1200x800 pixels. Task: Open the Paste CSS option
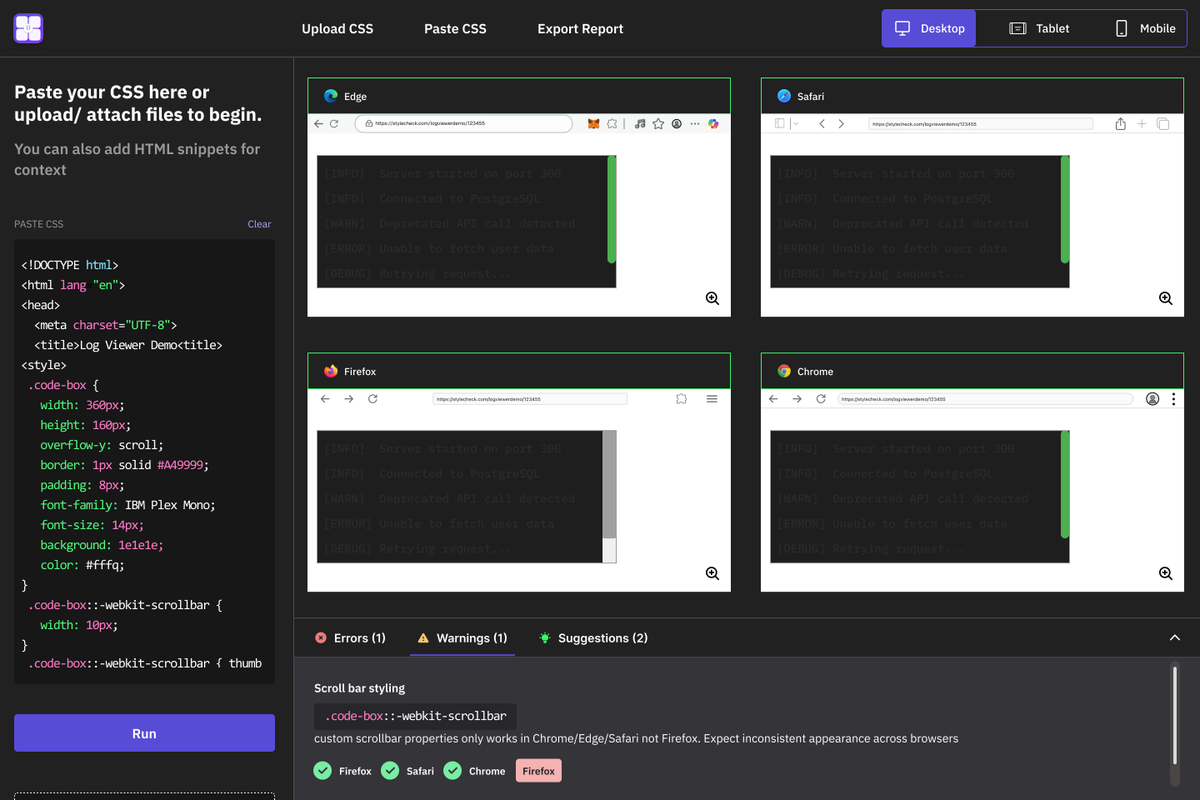pyautogui.click(x=455, y=29)
